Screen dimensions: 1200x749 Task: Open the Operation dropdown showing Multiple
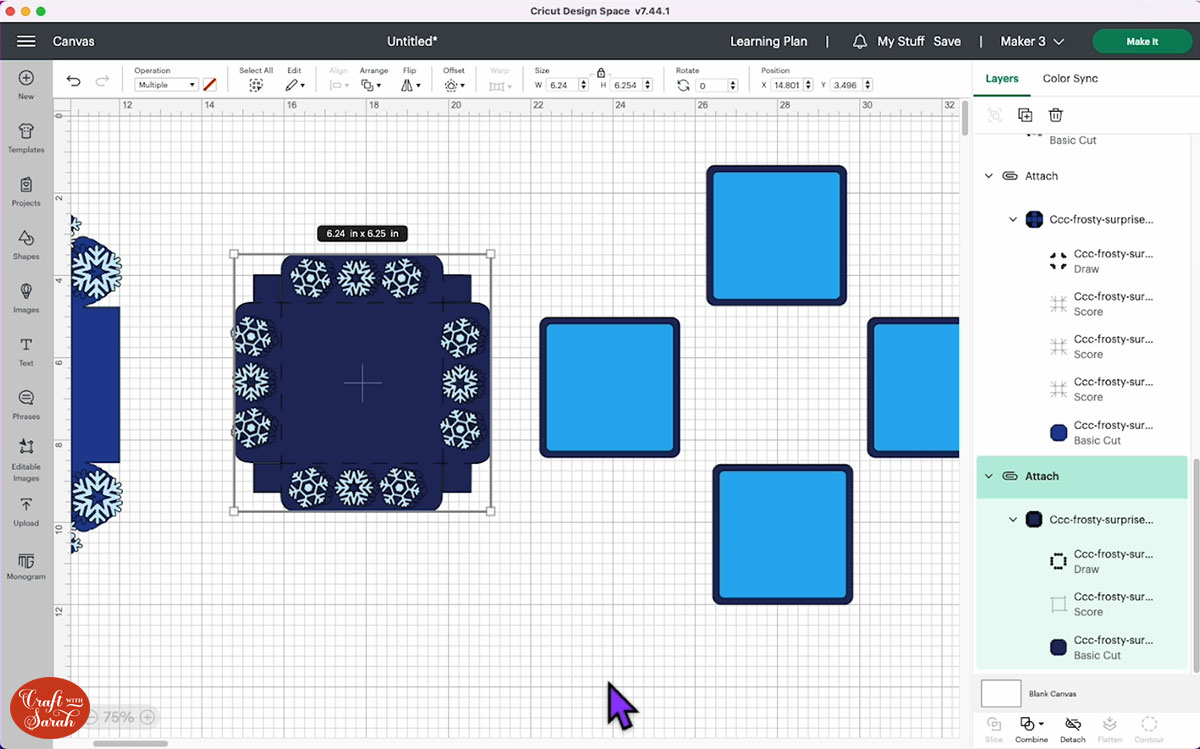[x=166, y=85]
